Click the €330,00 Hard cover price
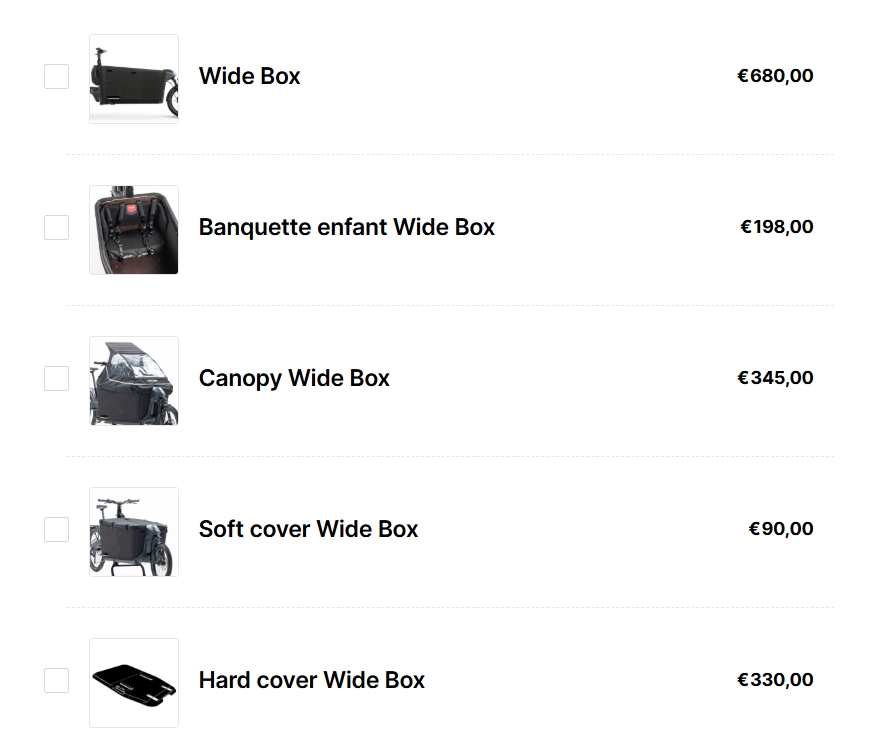 (x=775, y=680)
